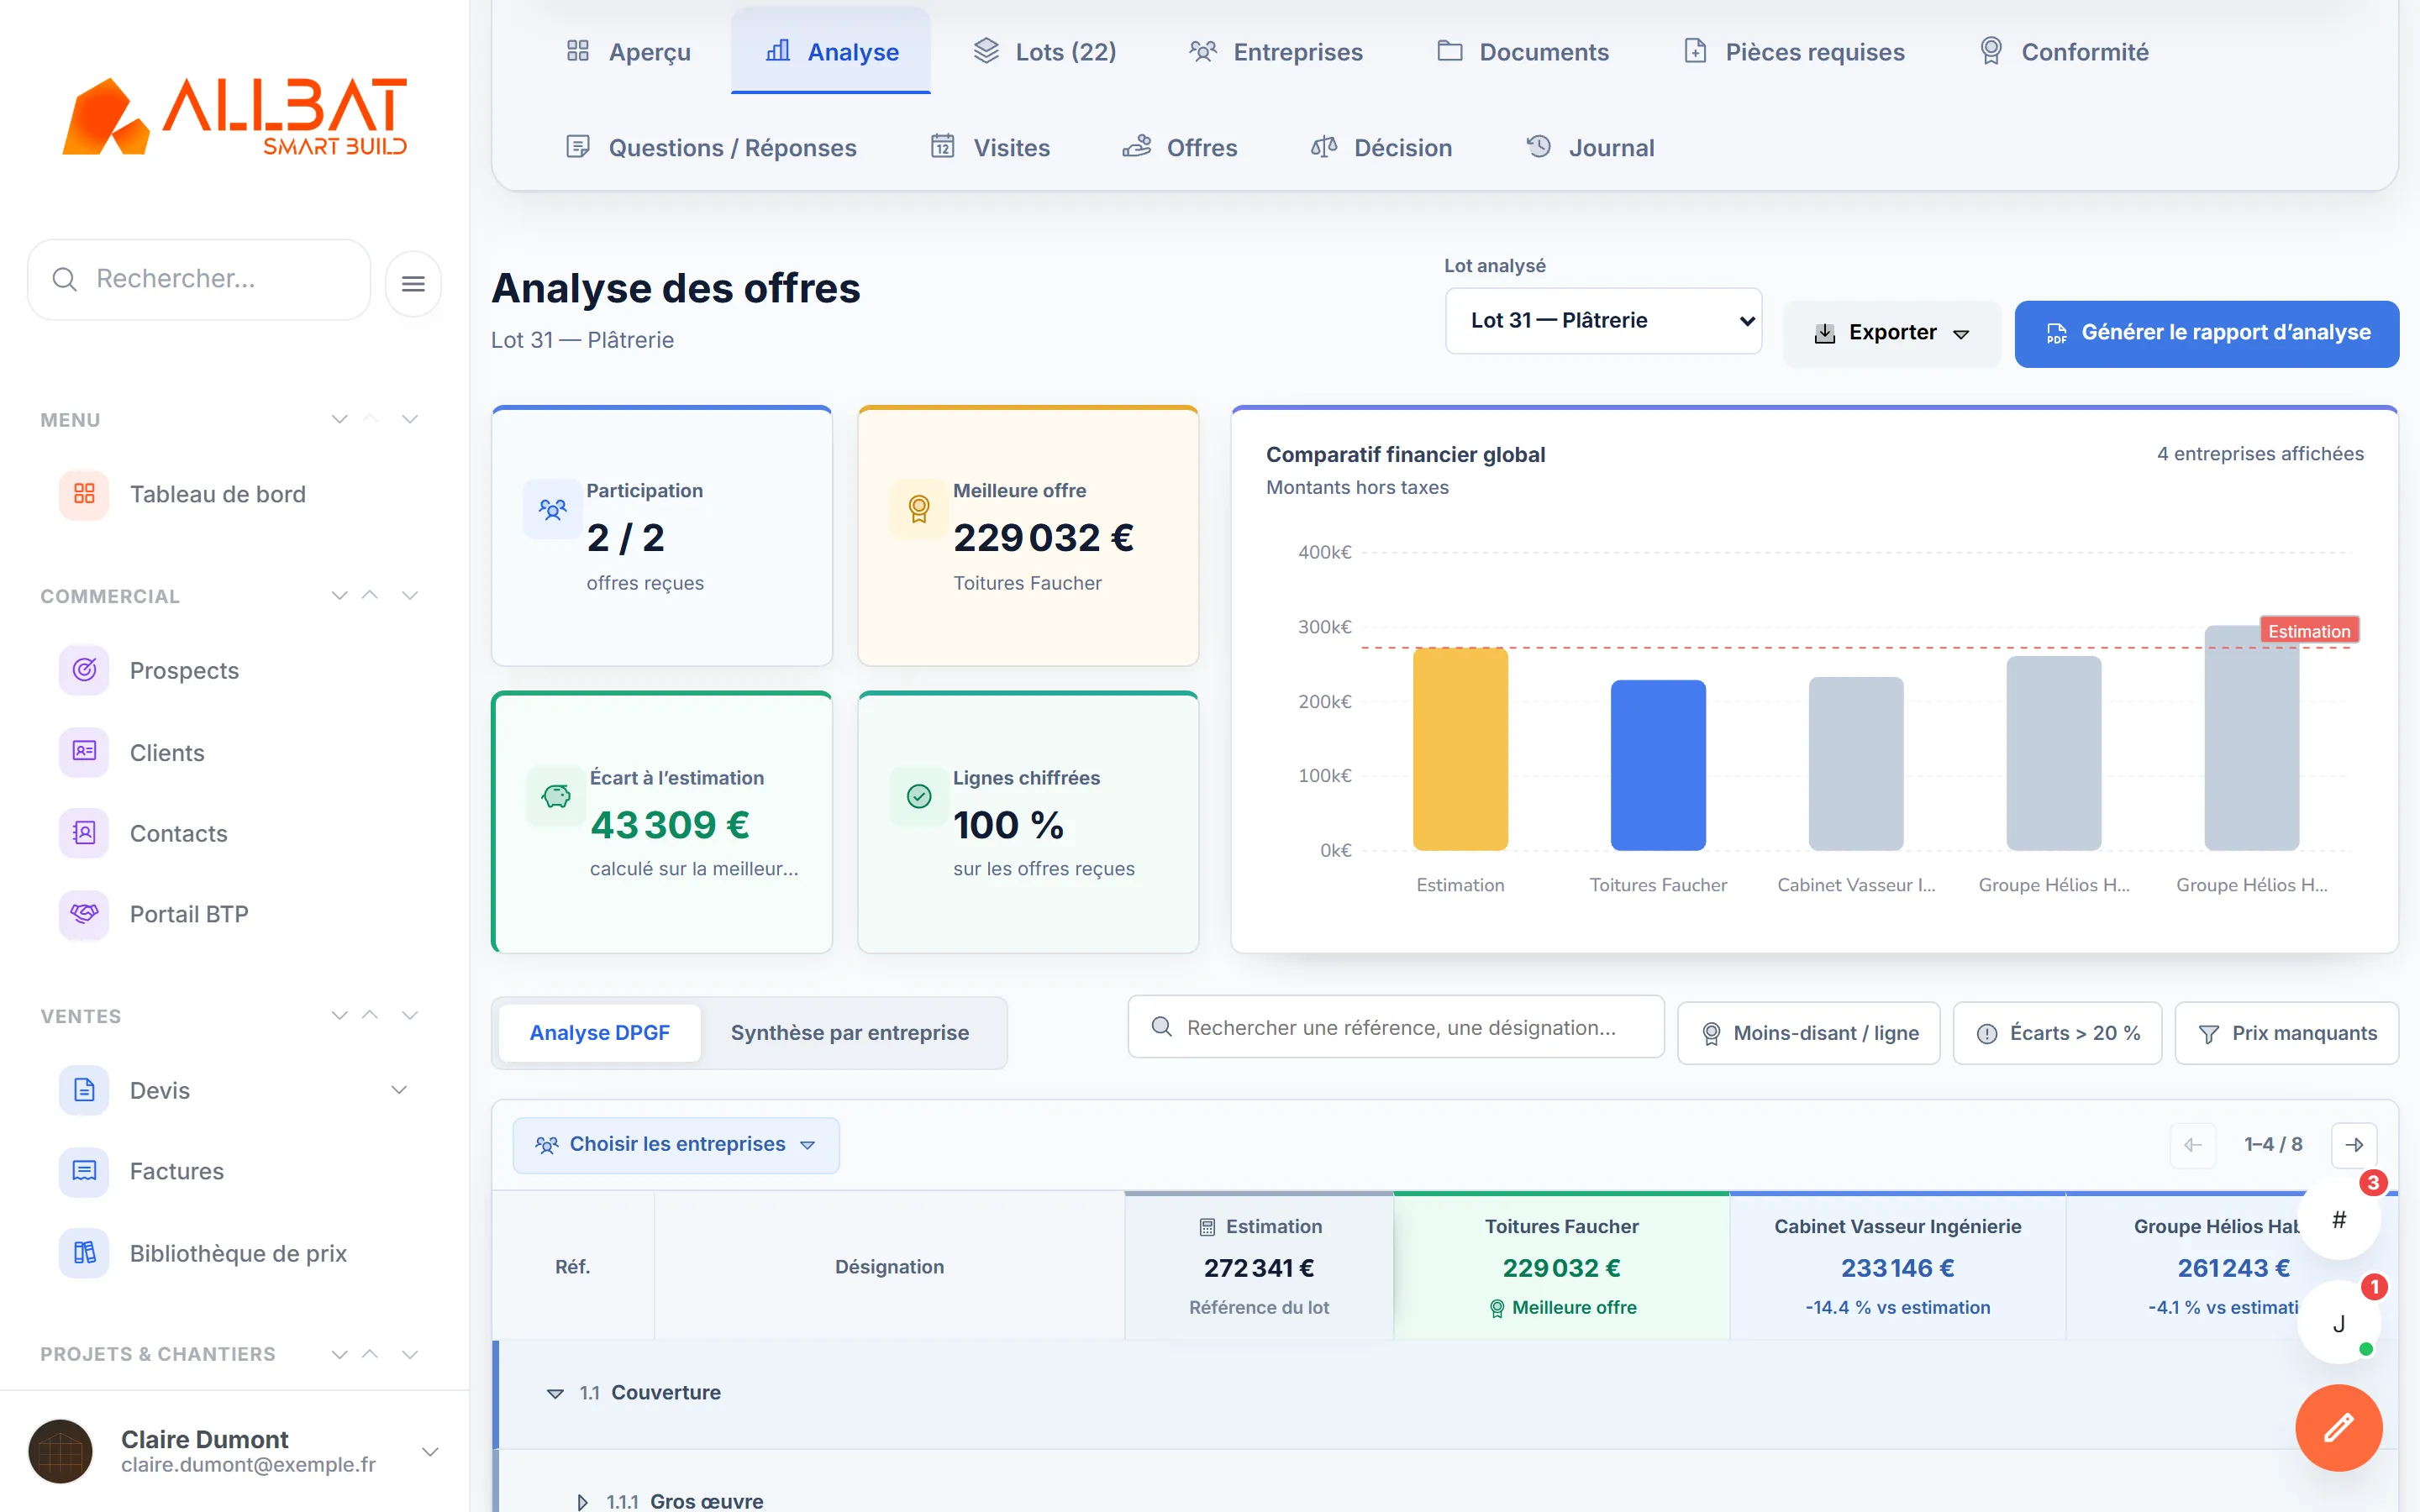Open the Clients card icon

click(x=84, y=752)
